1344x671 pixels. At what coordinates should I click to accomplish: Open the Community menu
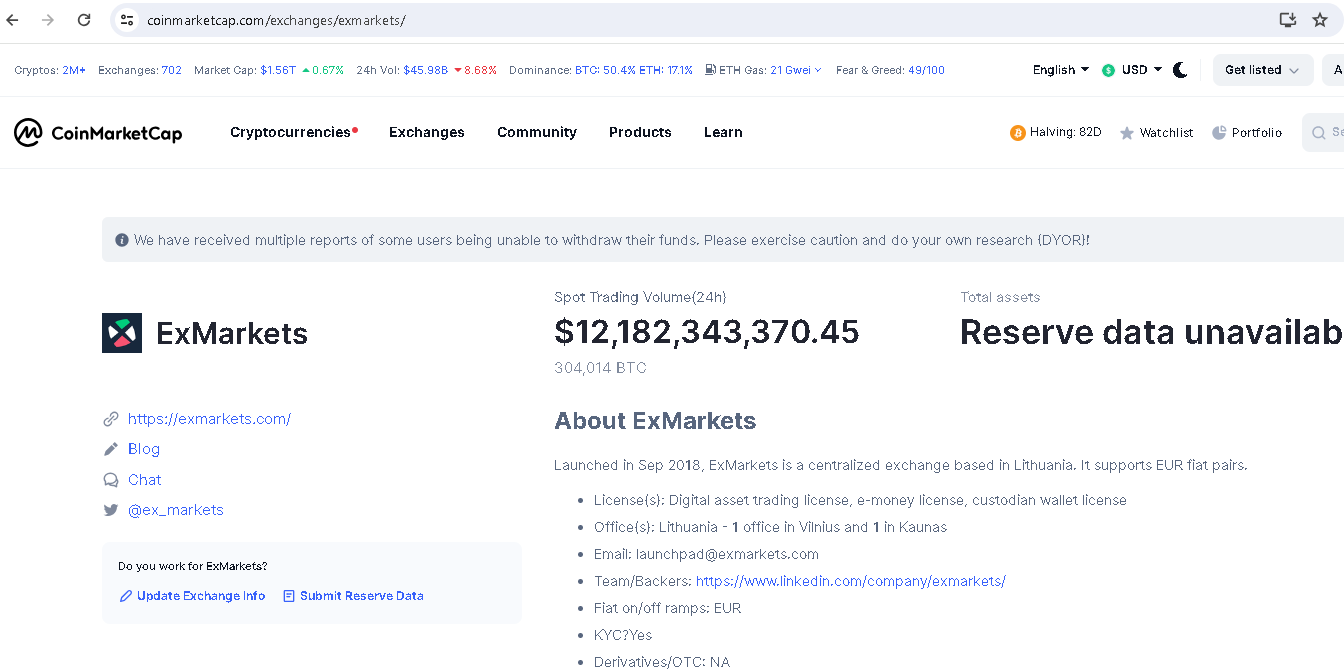click(x=537, y=132)
